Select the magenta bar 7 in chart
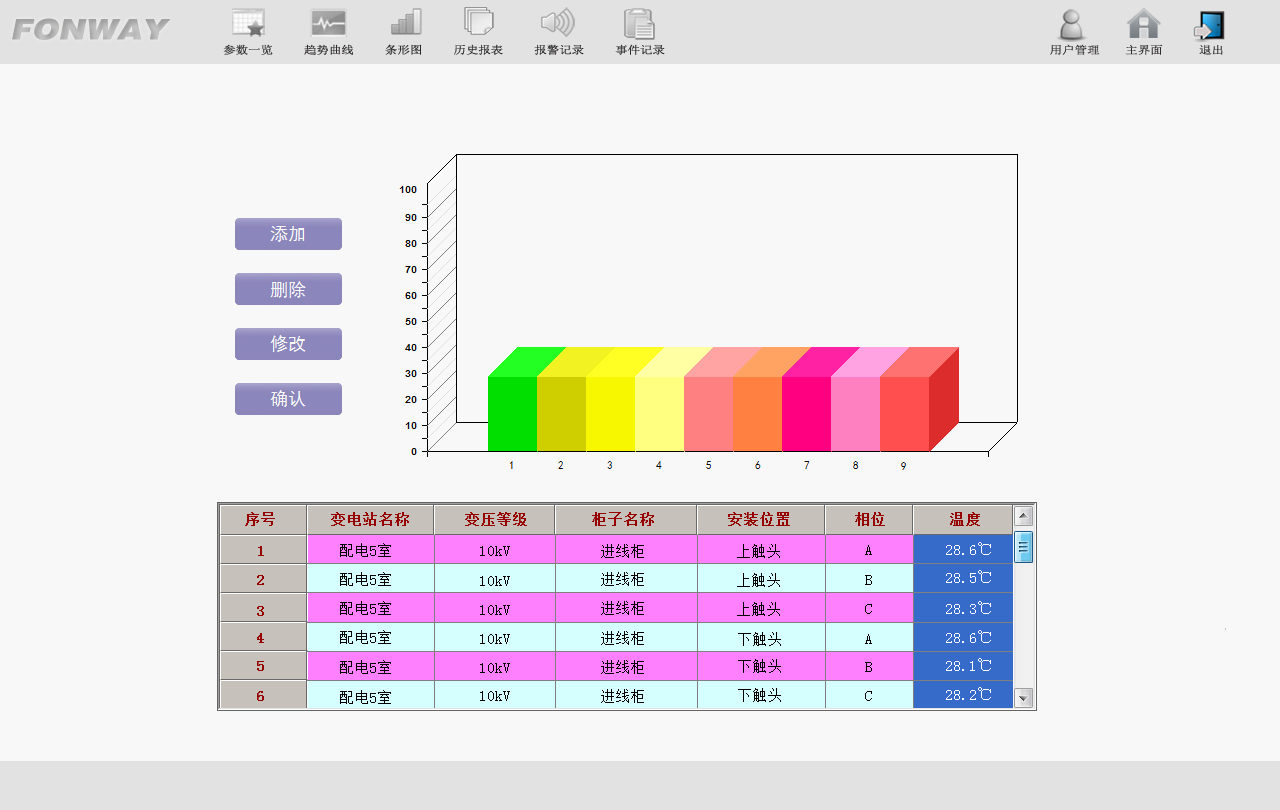Image resolution: width=1280 pixels, height=810 pixels. point(806,413)
